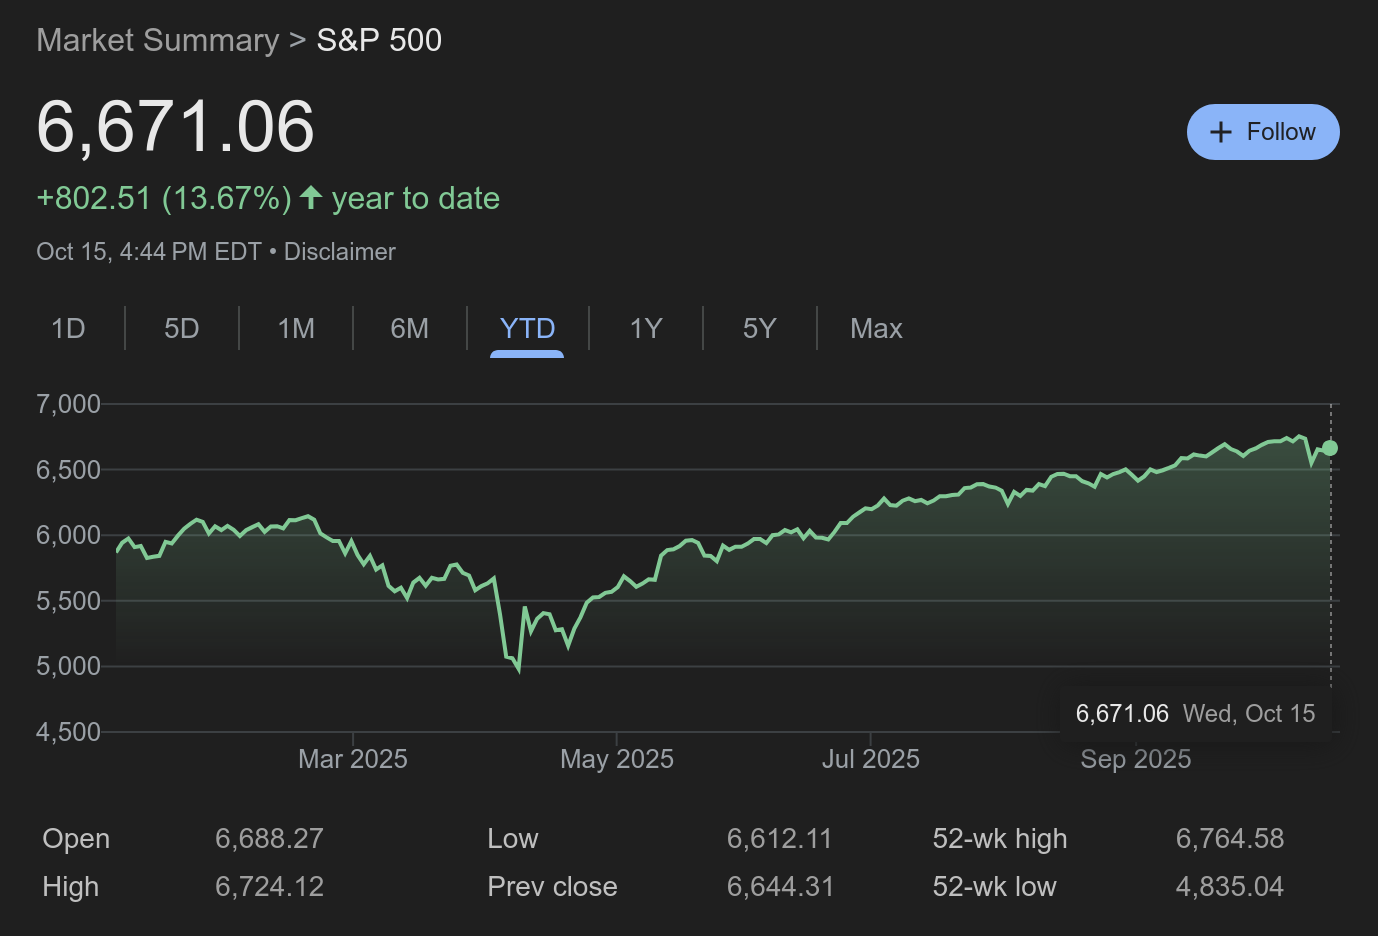Image resolution: width=1378 pixels, height=936 pixels.
Task: Click the S&P 500 breadcrumb title
Action: tap(379, 40)
